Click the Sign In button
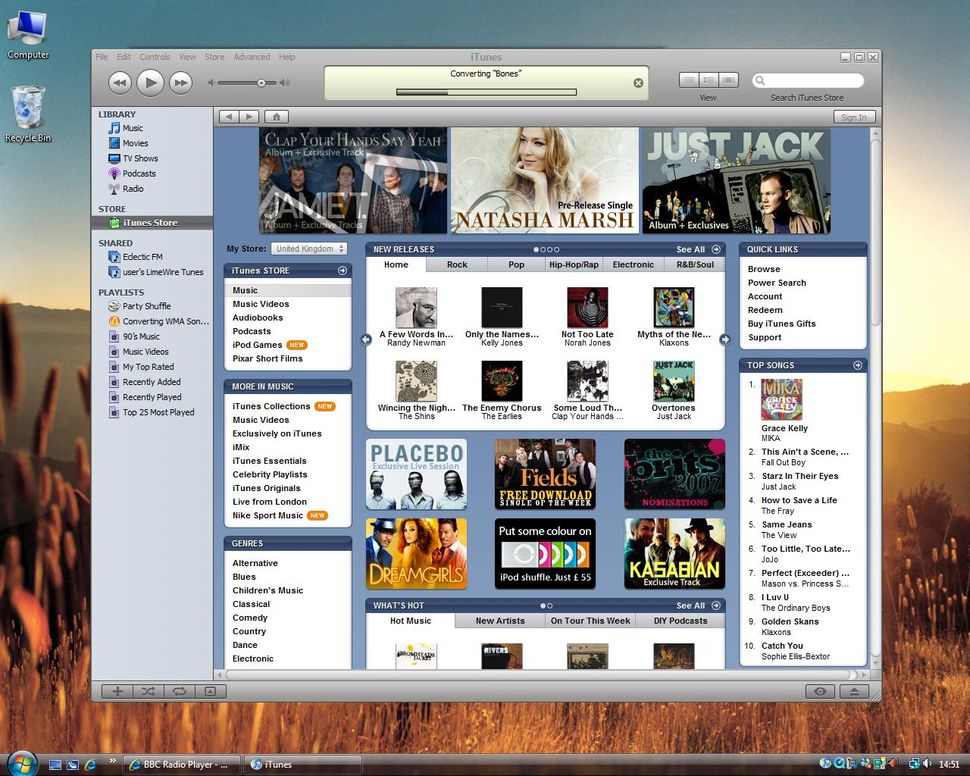 pos(853,116)
